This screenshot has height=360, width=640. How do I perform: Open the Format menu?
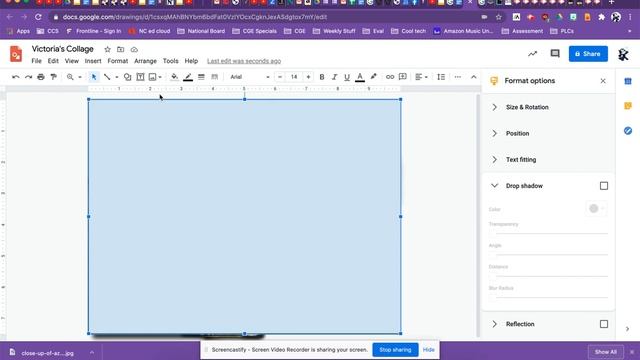click(118, 61)
